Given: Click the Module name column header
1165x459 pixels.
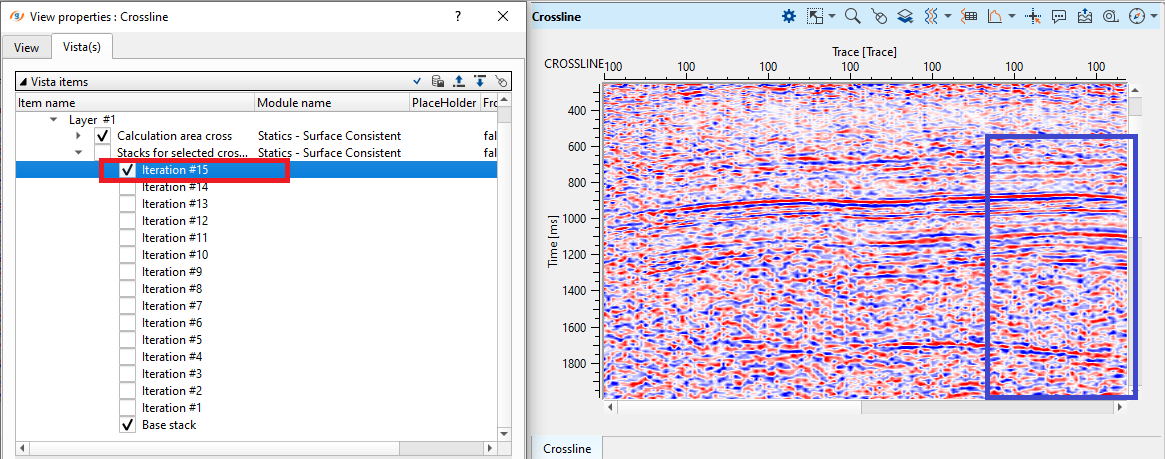Looking at the screenshot, I should pyautogui.click(x=294, y=102).
